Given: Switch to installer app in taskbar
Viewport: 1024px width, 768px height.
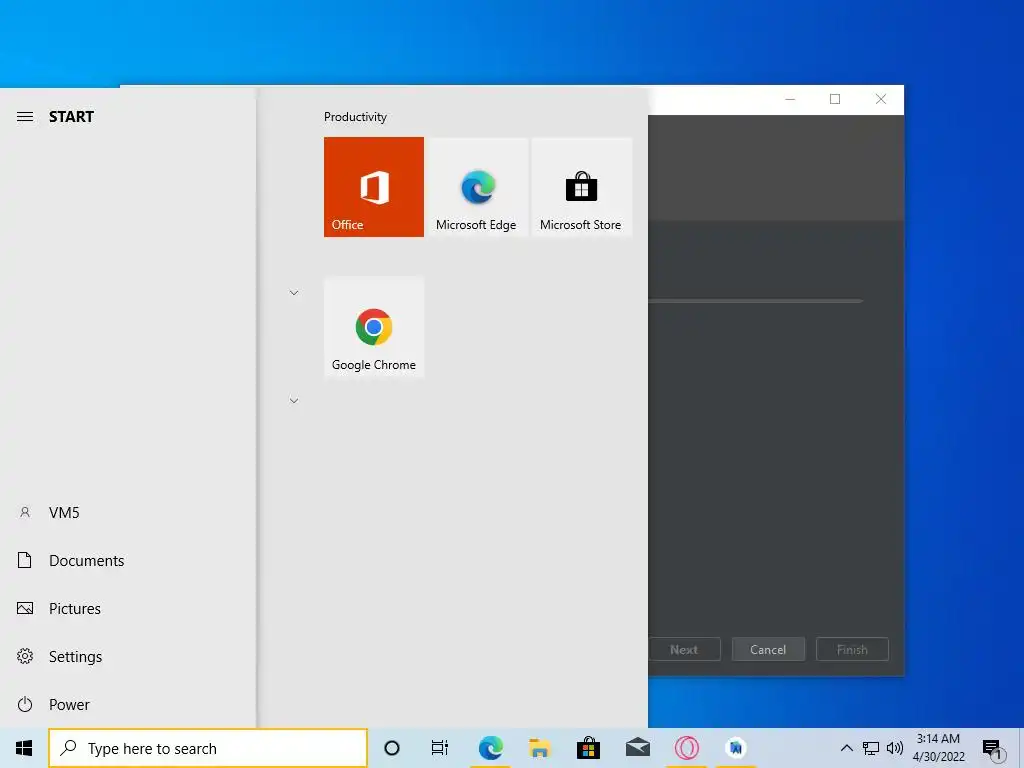Looking at the screenshot, I should click(735, 748).
